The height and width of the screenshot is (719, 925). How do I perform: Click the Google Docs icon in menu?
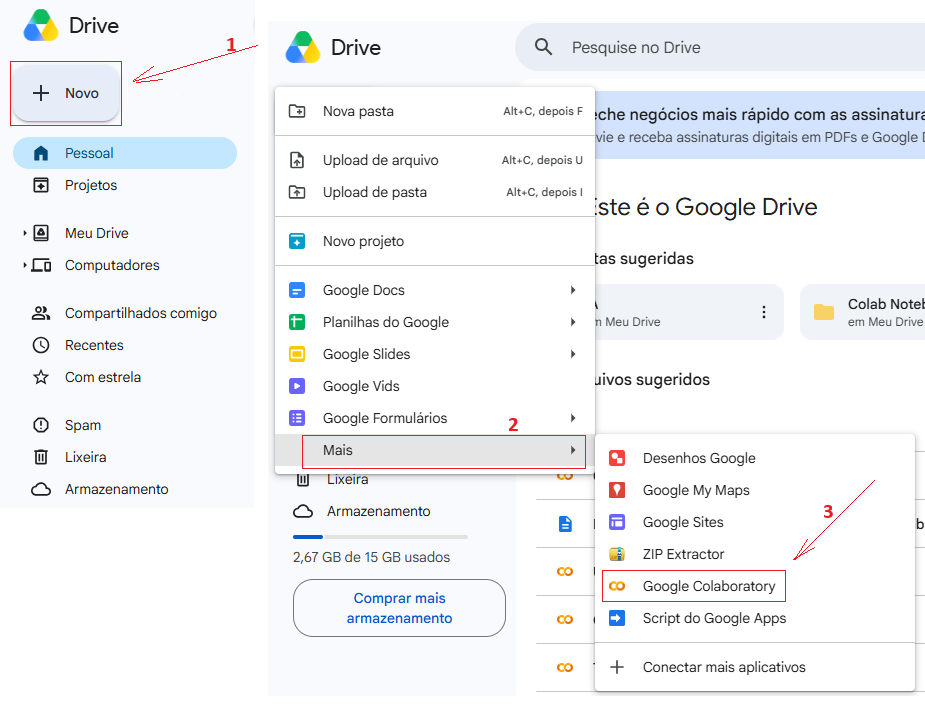pos(297,290)
